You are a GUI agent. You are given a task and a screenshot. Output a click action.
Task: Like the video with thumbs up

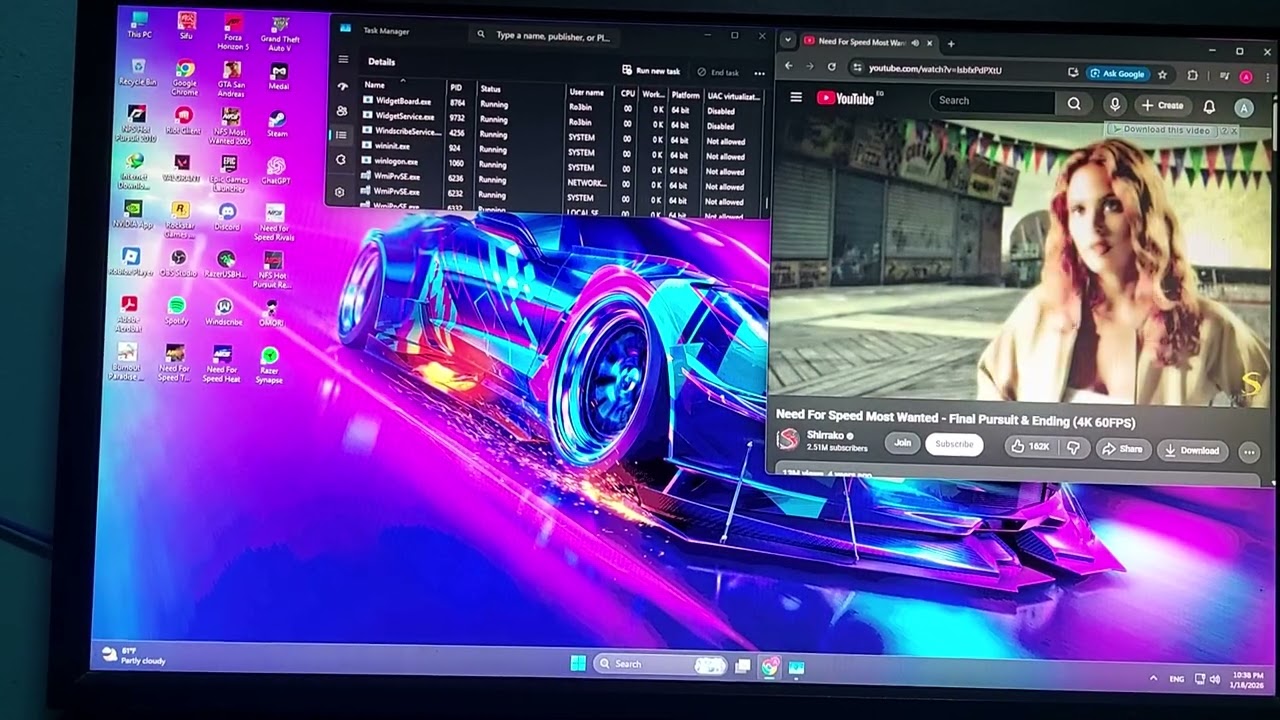click(1030, 447)
